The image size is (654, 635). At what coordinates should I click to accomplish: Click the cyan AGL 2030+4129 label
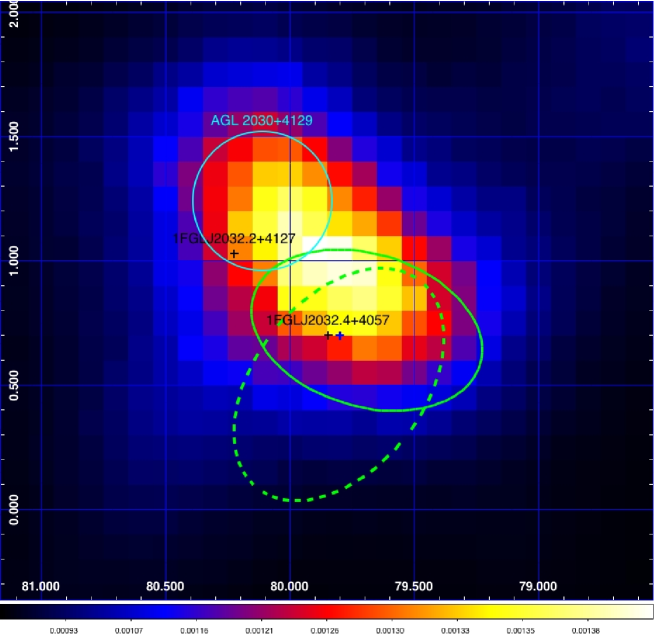pos(262,121)
